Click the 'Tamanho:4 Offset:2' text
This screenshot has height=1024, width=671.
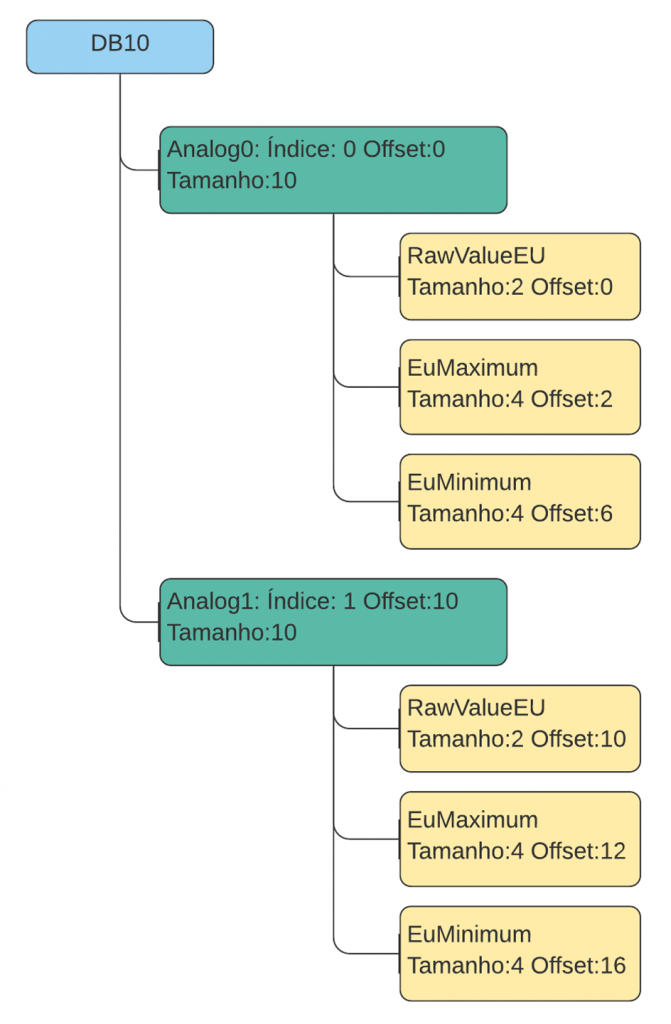(x=510, y=399)
